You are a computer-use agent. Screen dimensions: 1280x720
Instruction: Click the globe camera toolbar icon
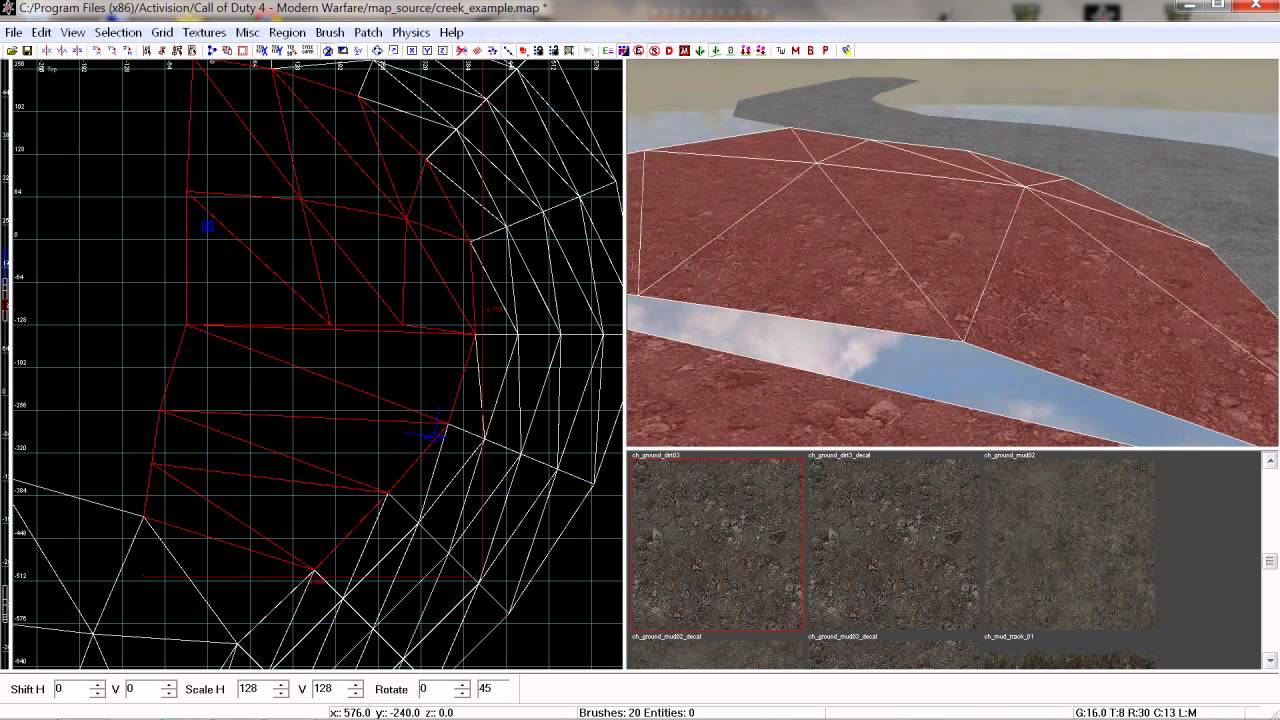tap(327, 50)
